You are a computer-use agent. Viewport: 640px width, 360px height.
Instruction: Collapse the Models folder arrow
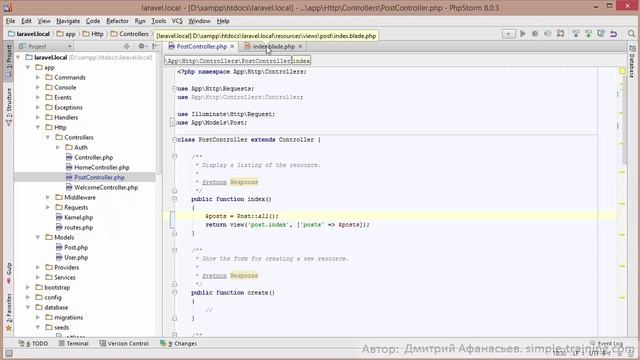38,237
